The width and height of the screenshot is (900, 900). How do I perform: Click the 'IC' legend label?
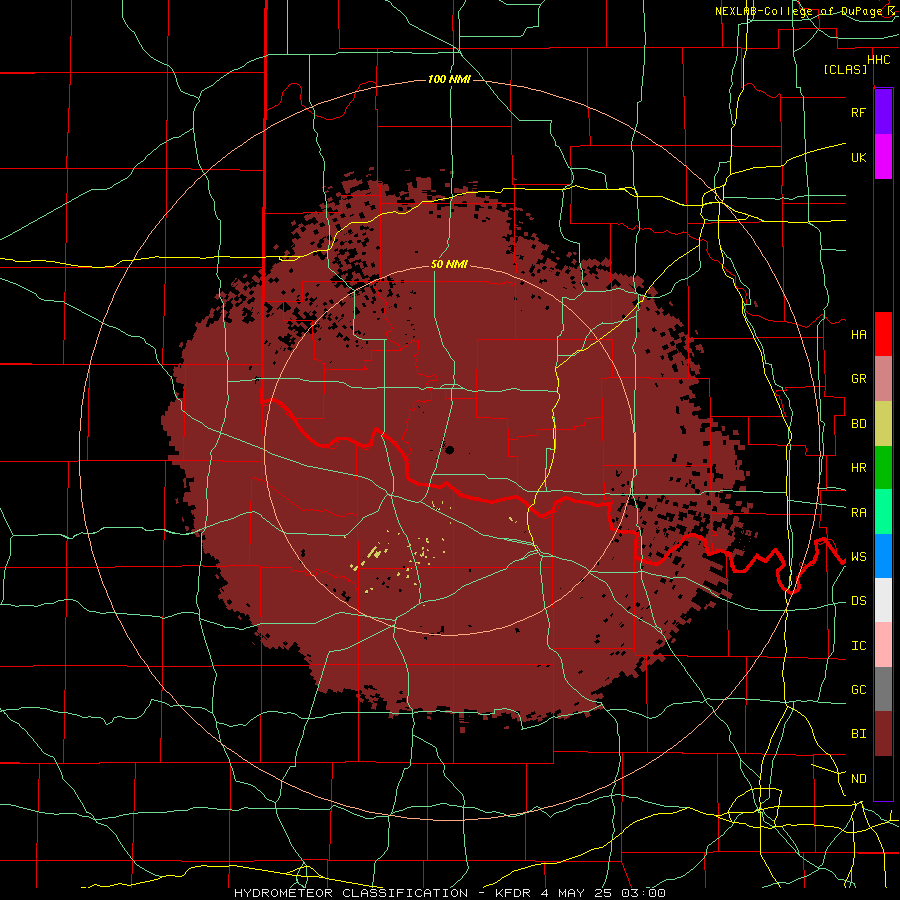pos(858,646)
